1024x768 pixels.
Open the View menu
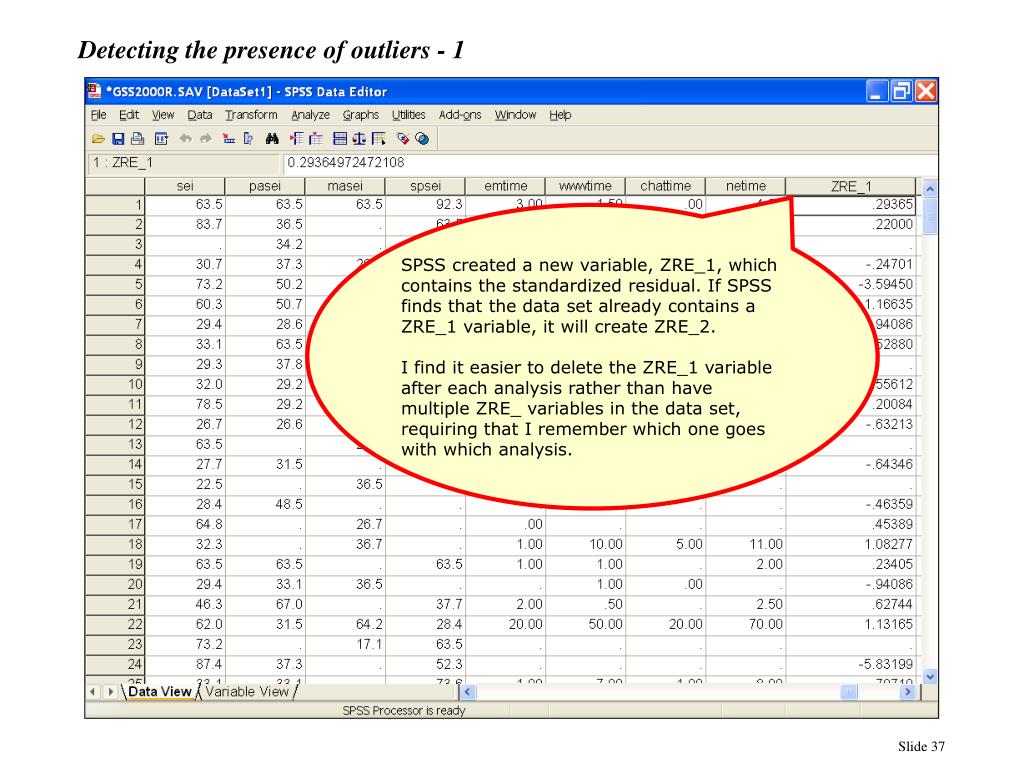pos(163,115)
